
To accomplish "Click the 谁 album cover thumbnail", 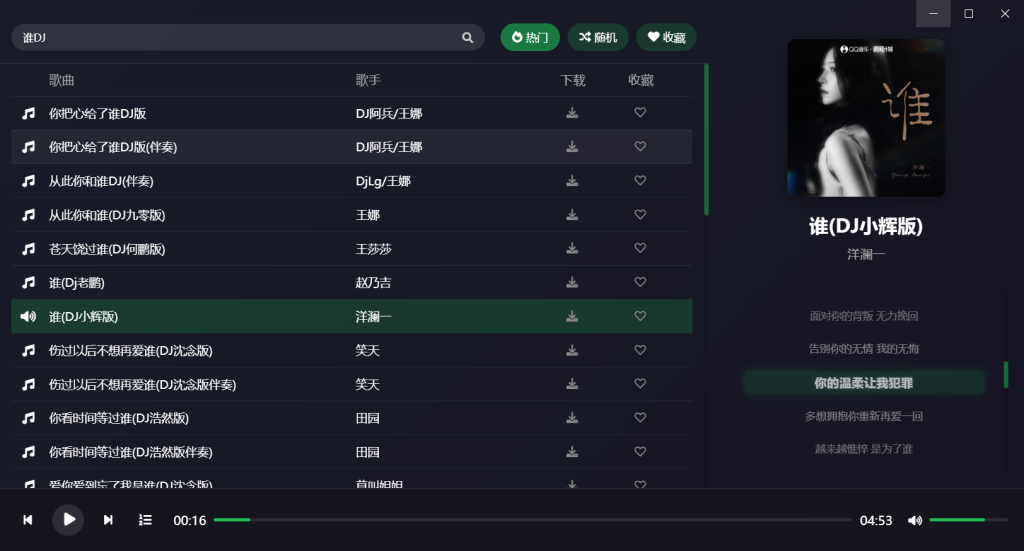I will coord(866,118).
